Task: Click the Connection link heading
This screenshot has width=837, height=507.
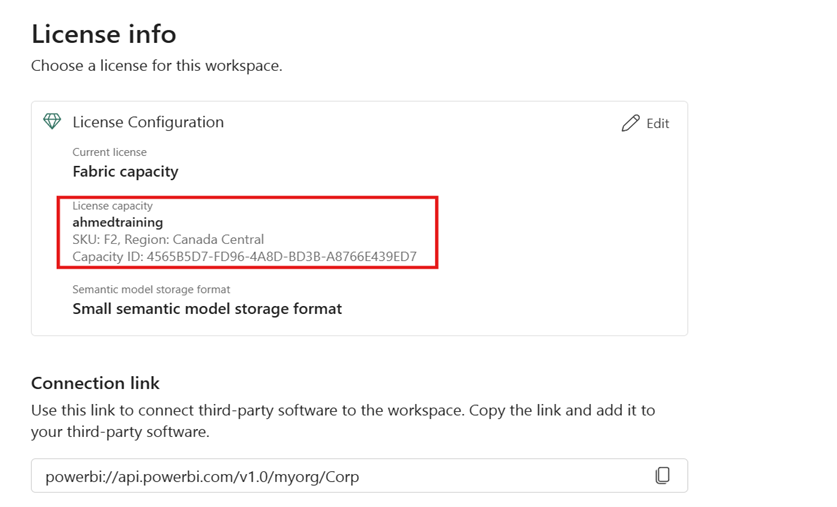Action: 95,383
